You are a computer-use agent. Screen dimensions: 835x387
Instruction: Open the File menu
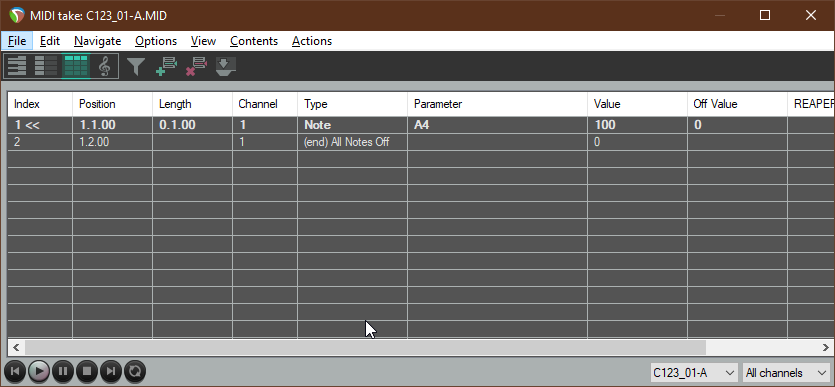(x=17, y=41)
